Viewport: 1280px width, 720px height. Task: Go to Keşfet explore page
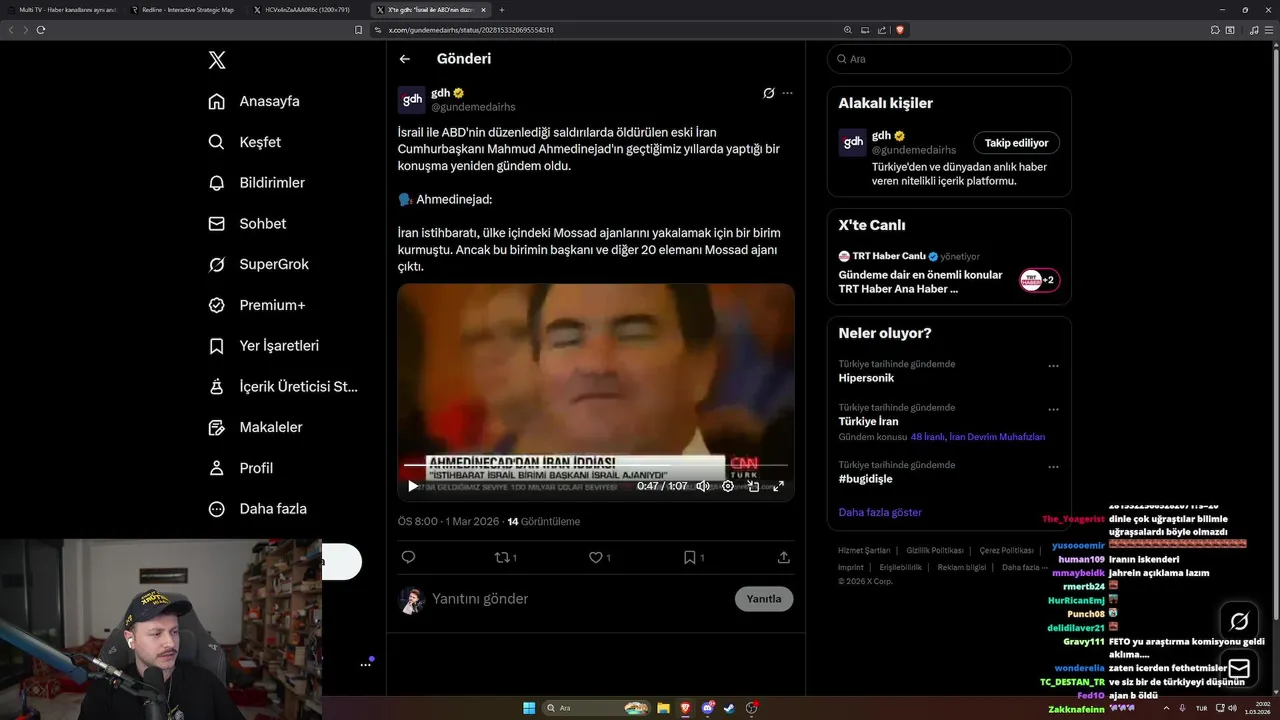pos(244,142)
